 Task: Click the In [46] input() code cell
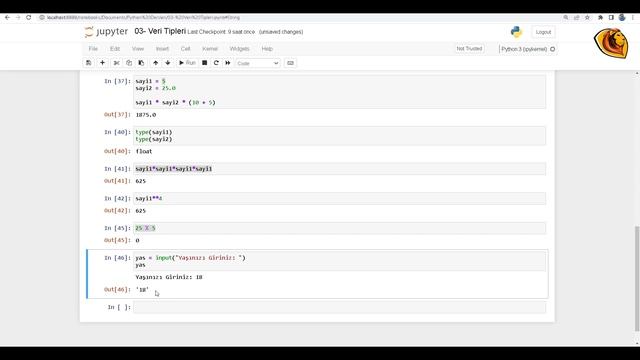pos(340,261)
